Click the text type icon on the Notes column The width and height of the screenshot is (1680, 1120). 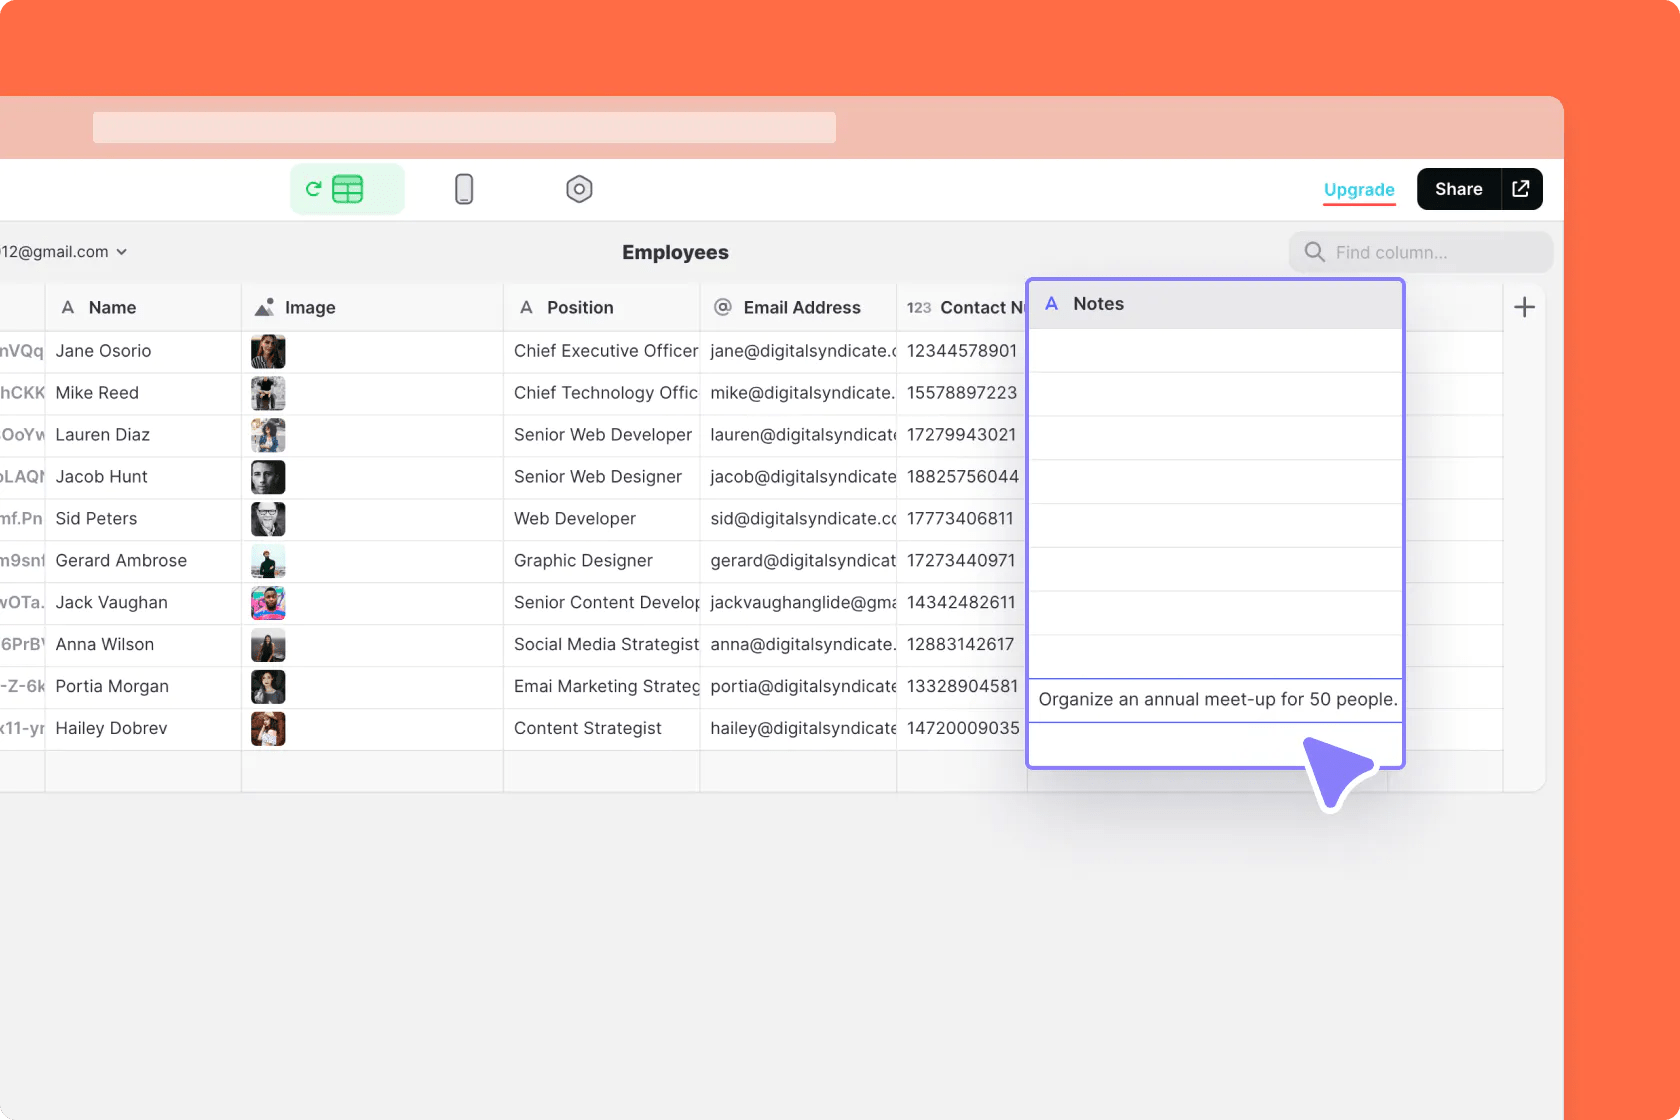(1051, 304)
